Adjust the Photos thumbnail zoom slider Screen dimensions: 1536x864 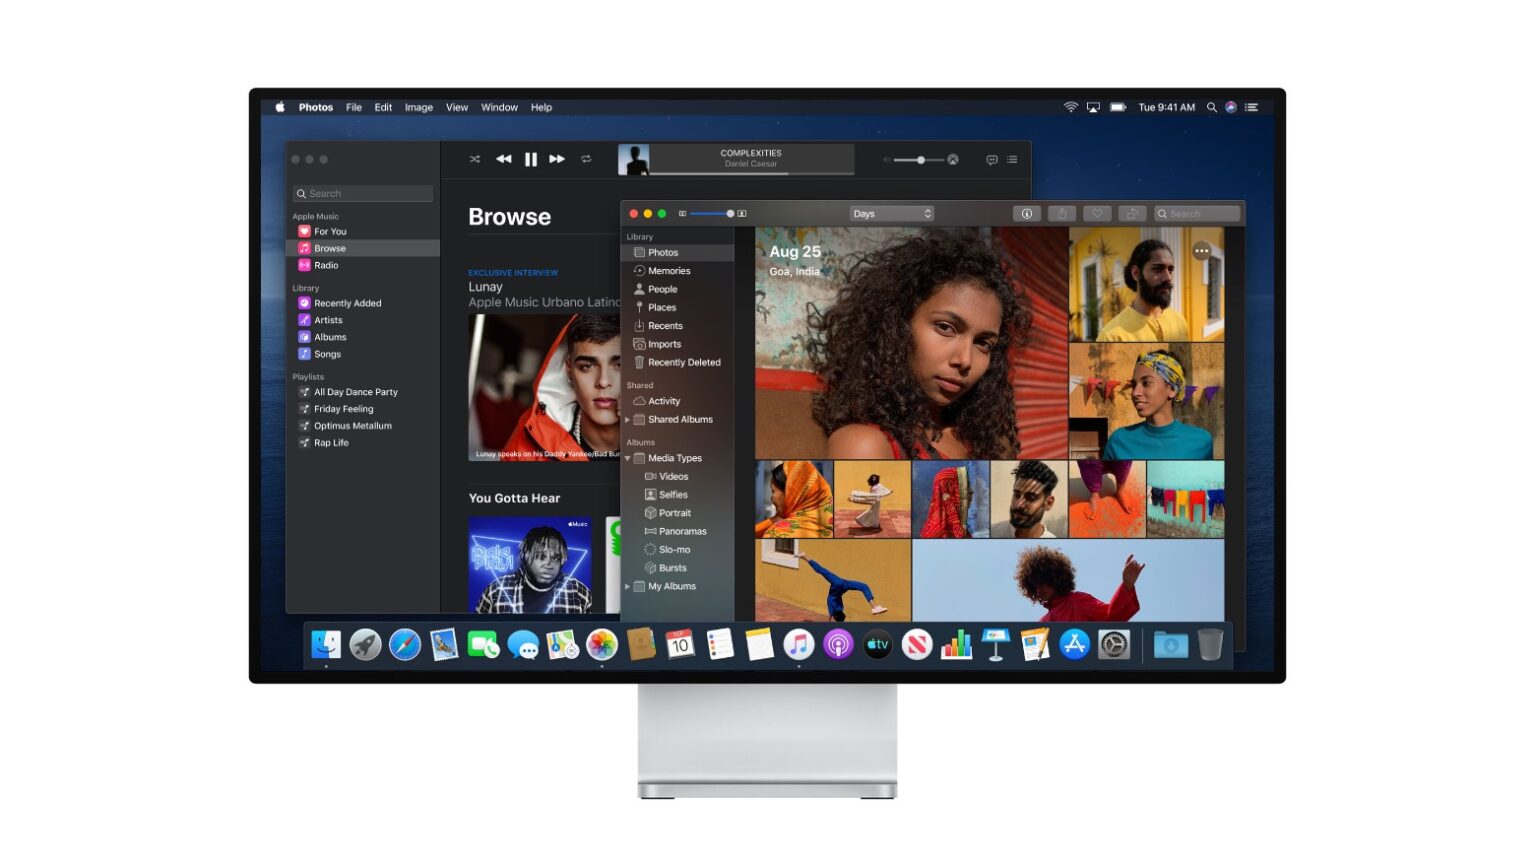click(x=729, y=214)
